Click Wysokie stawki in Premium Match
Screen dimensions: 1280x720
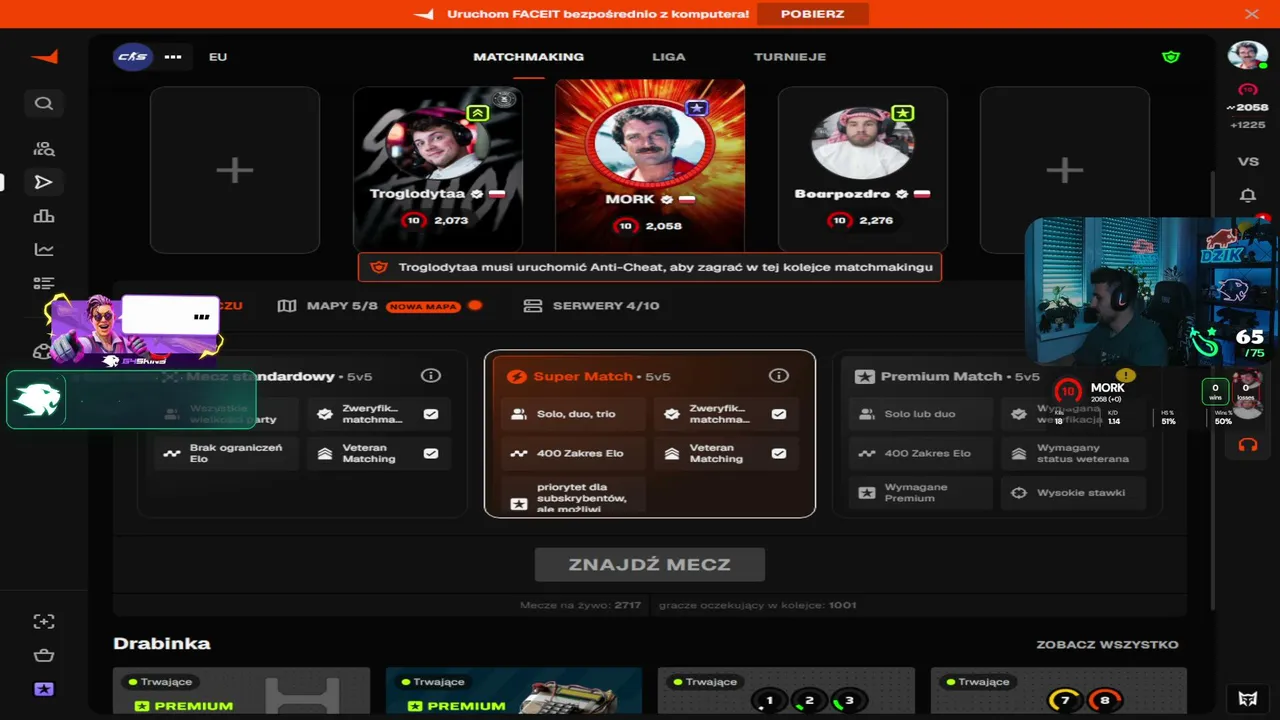coord(1073,492)
